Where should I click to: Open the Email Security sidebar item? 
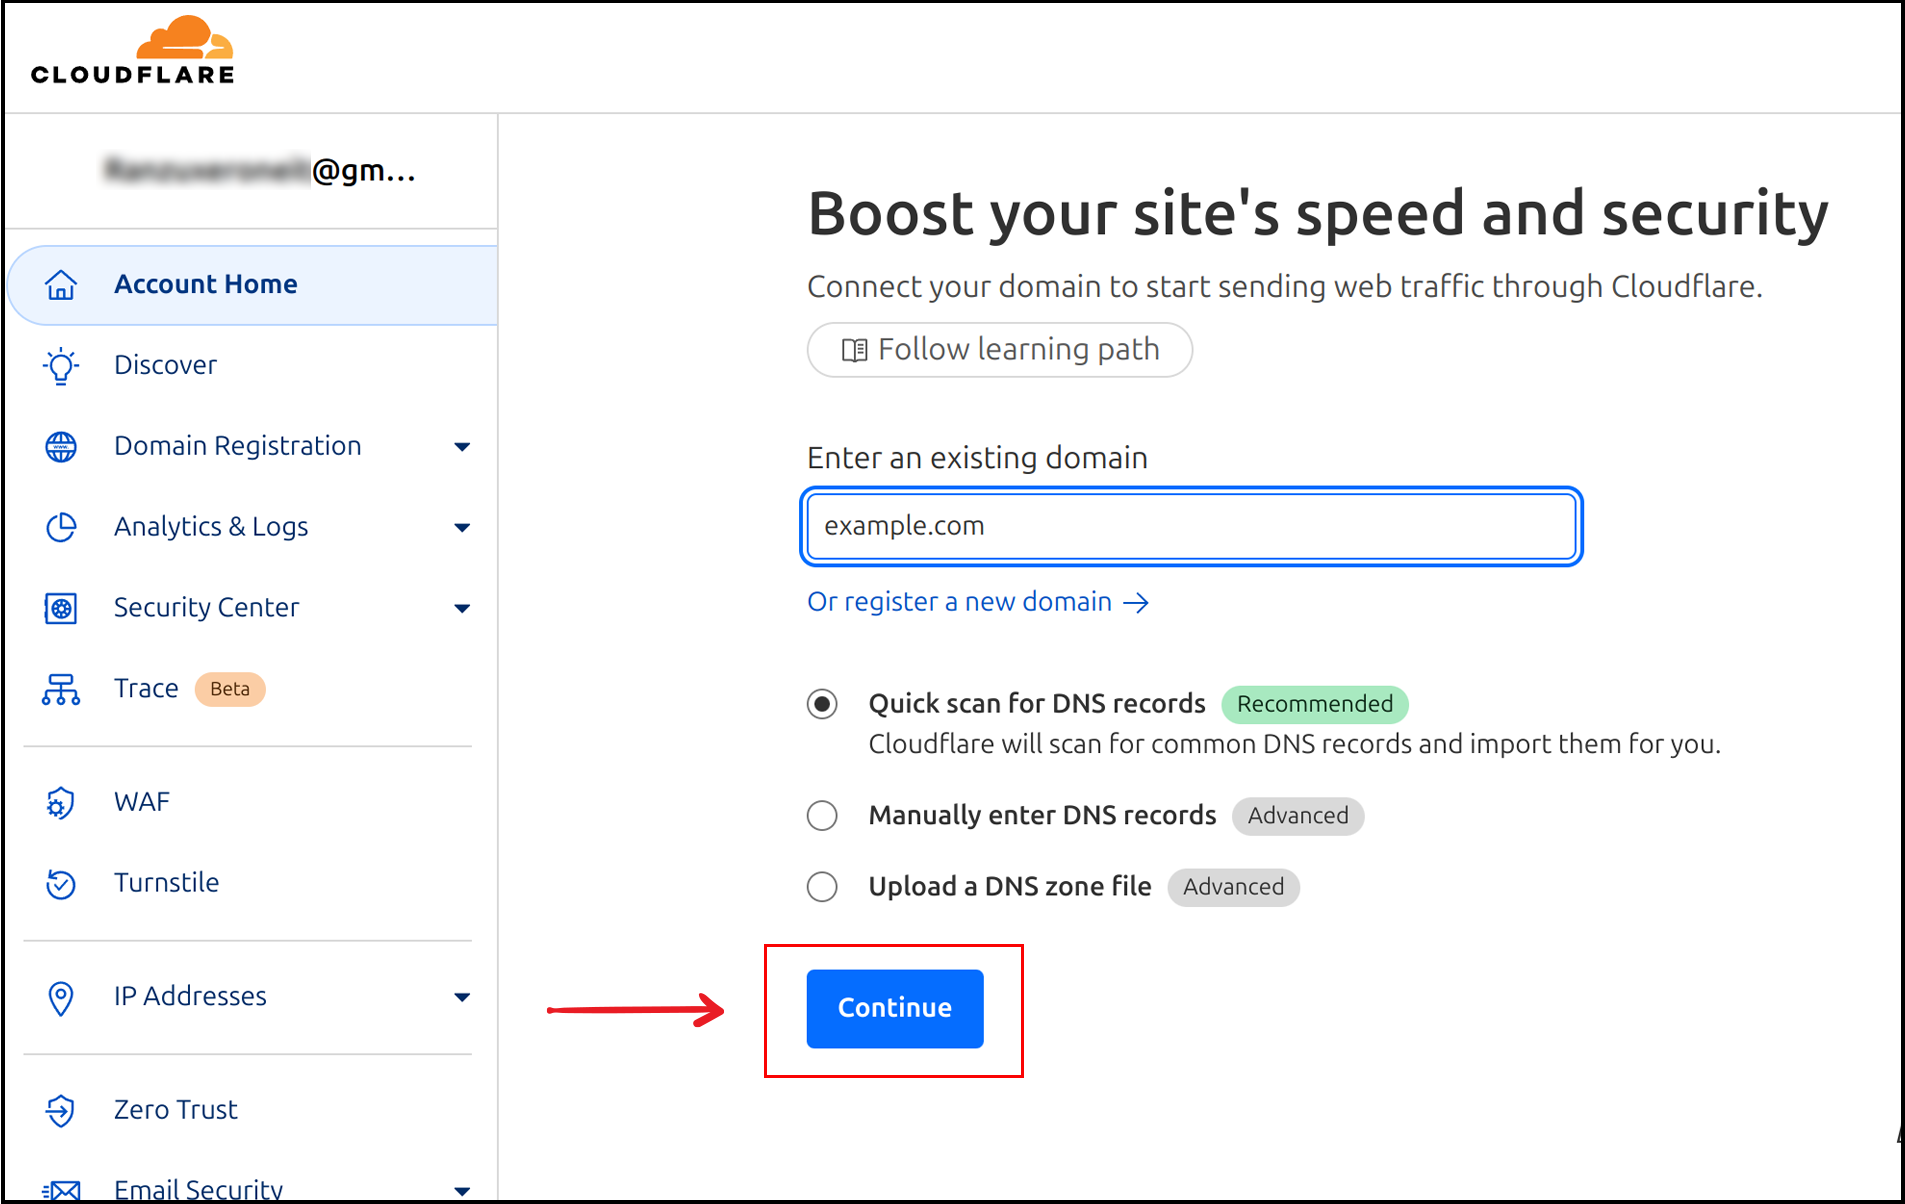198,1188
